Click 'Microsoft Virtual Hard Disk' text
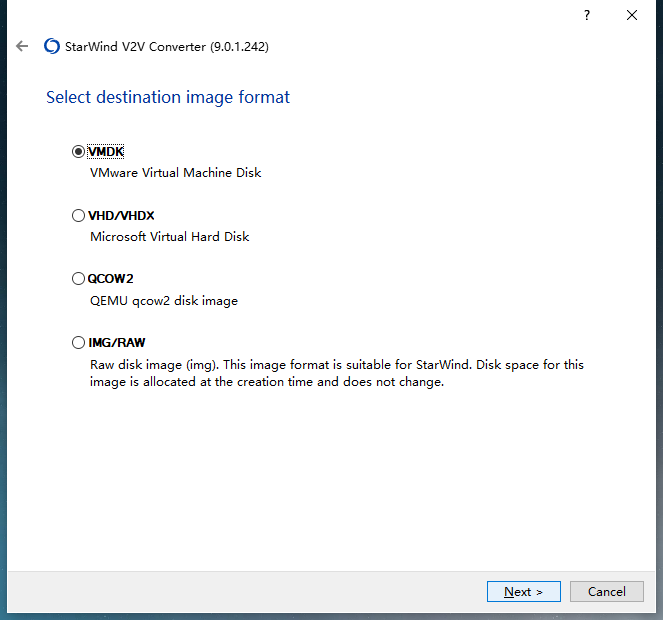 pos(170,236)
